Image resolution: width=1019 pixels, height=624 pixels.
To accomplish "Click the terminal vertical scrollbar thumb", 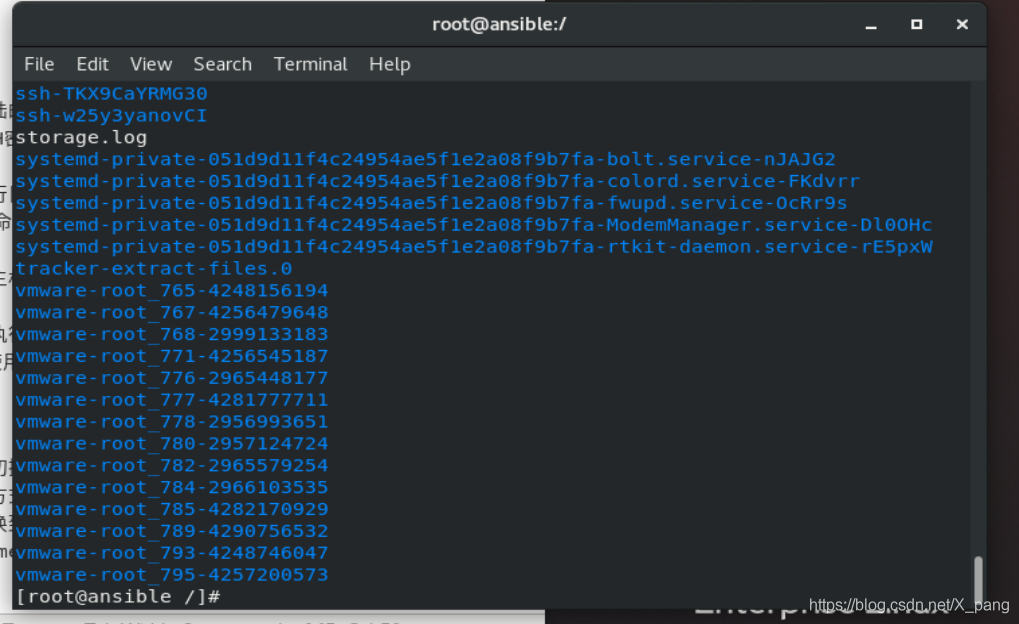I will (x=978, y=578).
